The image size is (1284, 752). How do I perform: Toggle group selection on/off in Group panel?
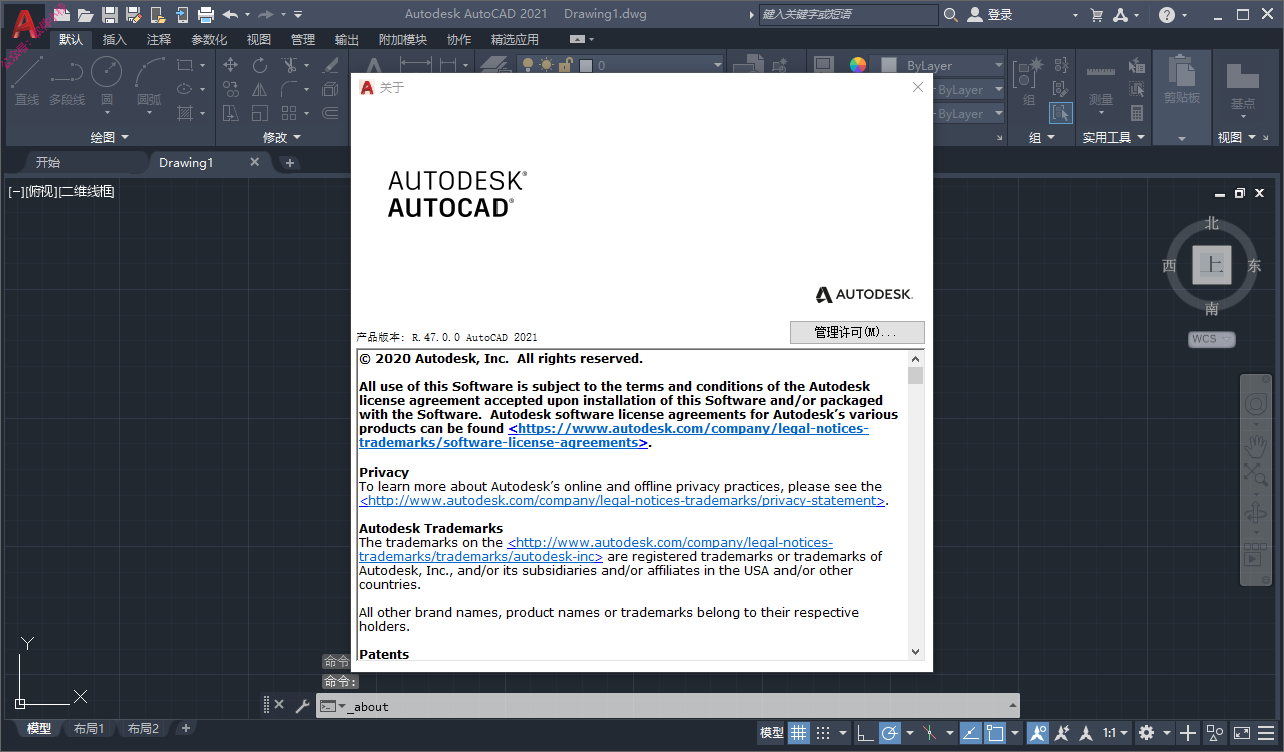coord(1061,113)
